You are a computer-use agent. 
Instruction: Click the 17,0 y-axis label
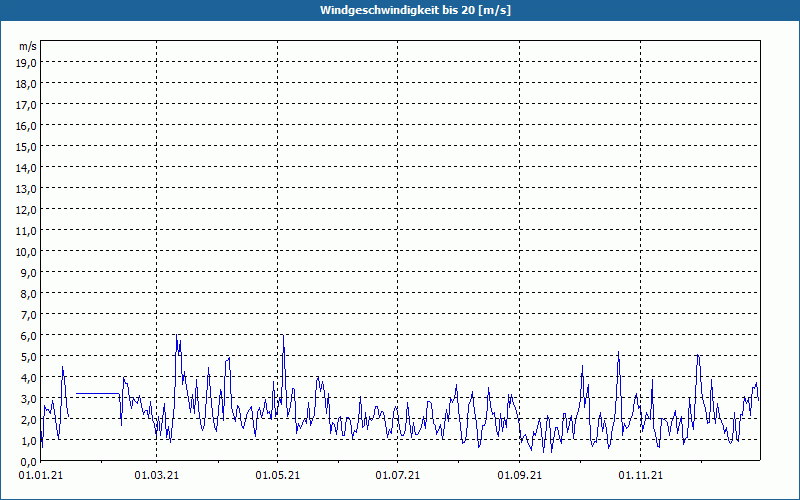point(26,105)
